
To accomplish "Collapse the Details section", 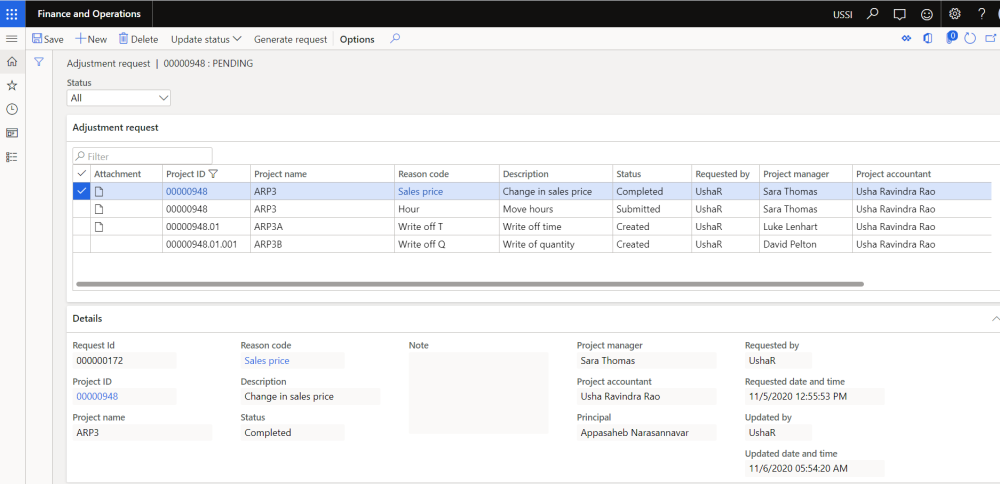I will (x=994, y=318).
